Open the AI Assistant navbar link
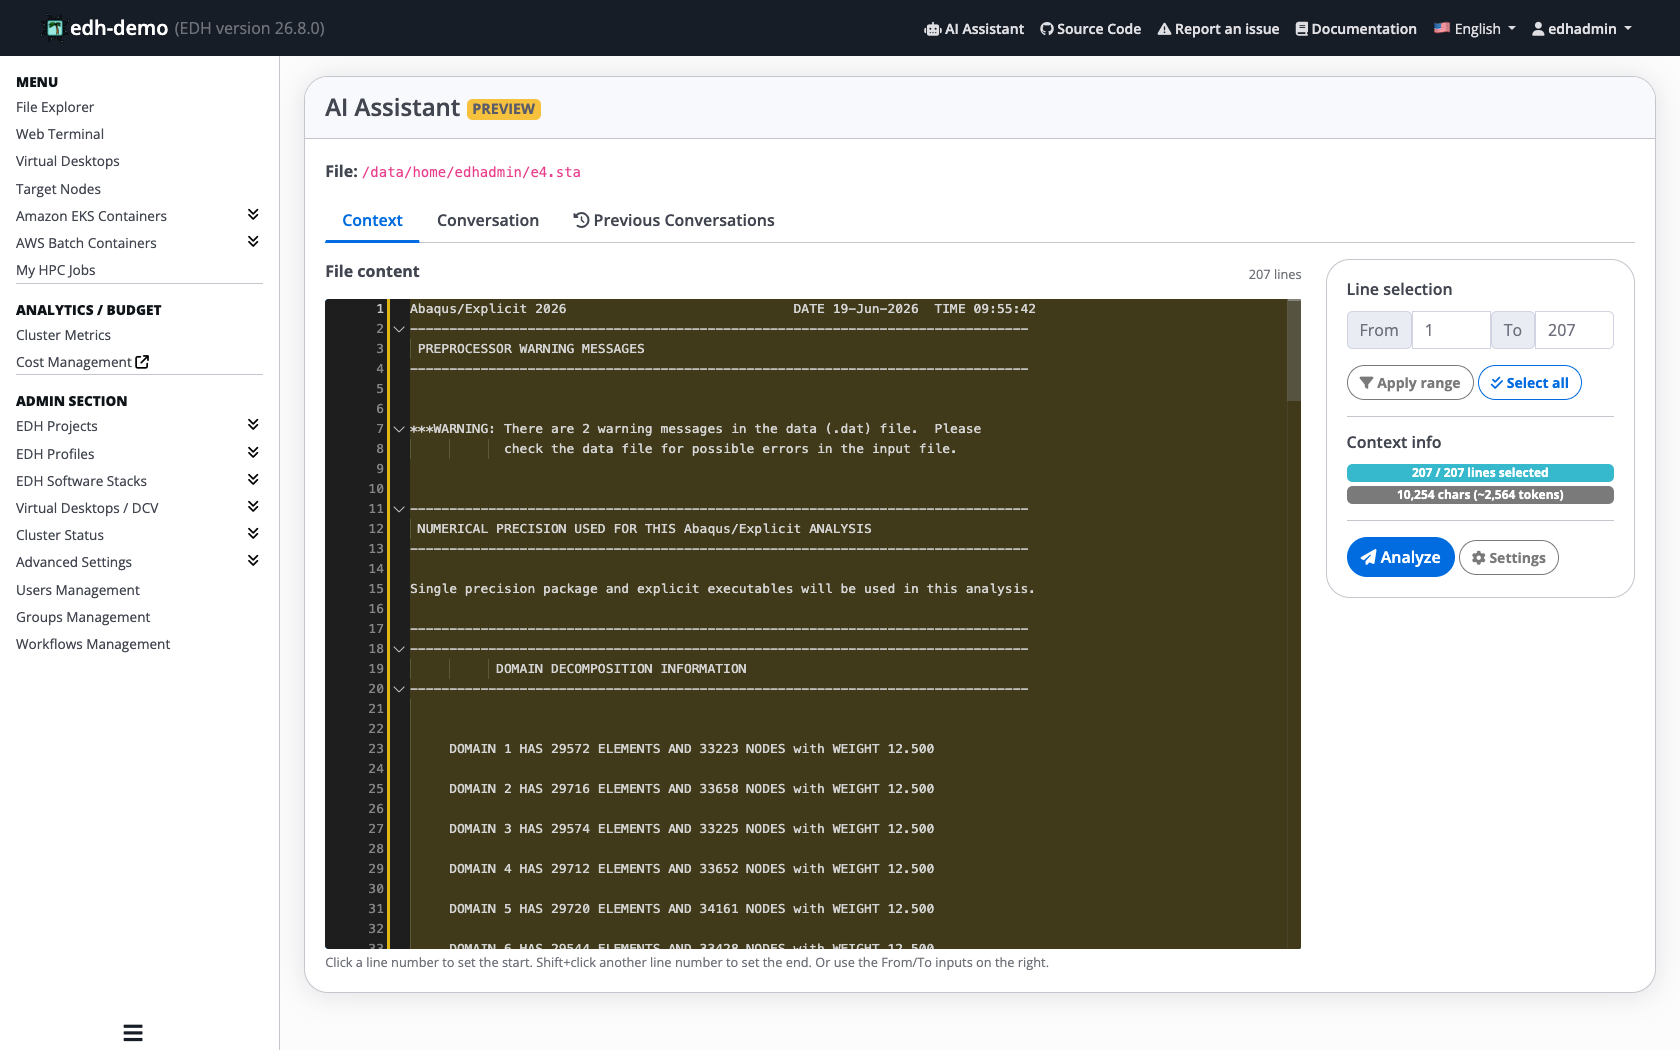Screen dimensions: 1680x1050 click(x=974, y=29)
